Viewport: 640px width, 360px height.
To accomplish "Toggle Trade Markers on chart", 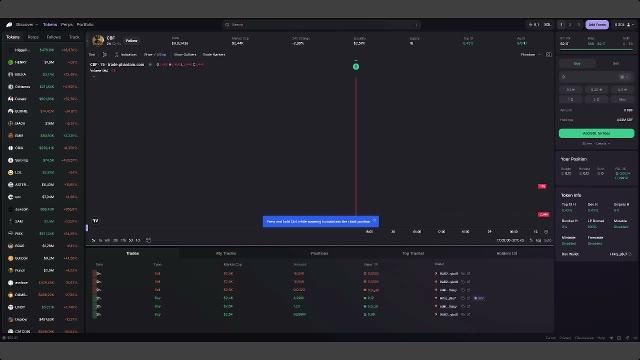I will point(213,55).
